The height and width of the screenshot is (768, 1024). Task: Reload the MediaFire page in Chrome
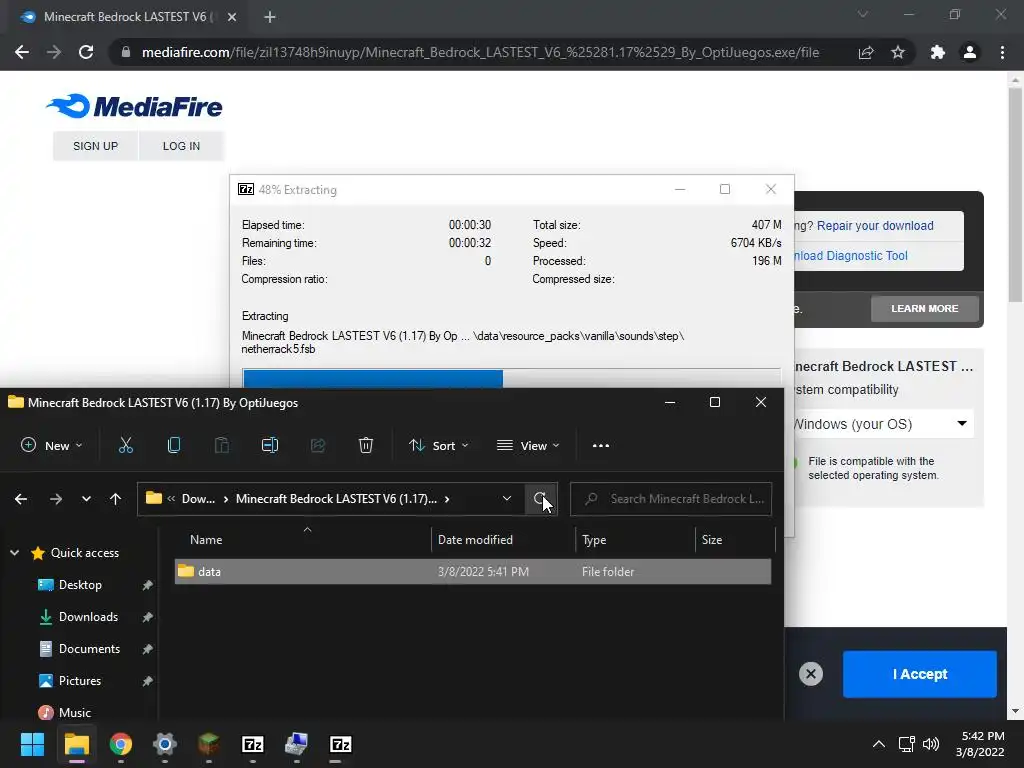click(x=86, y=52)
